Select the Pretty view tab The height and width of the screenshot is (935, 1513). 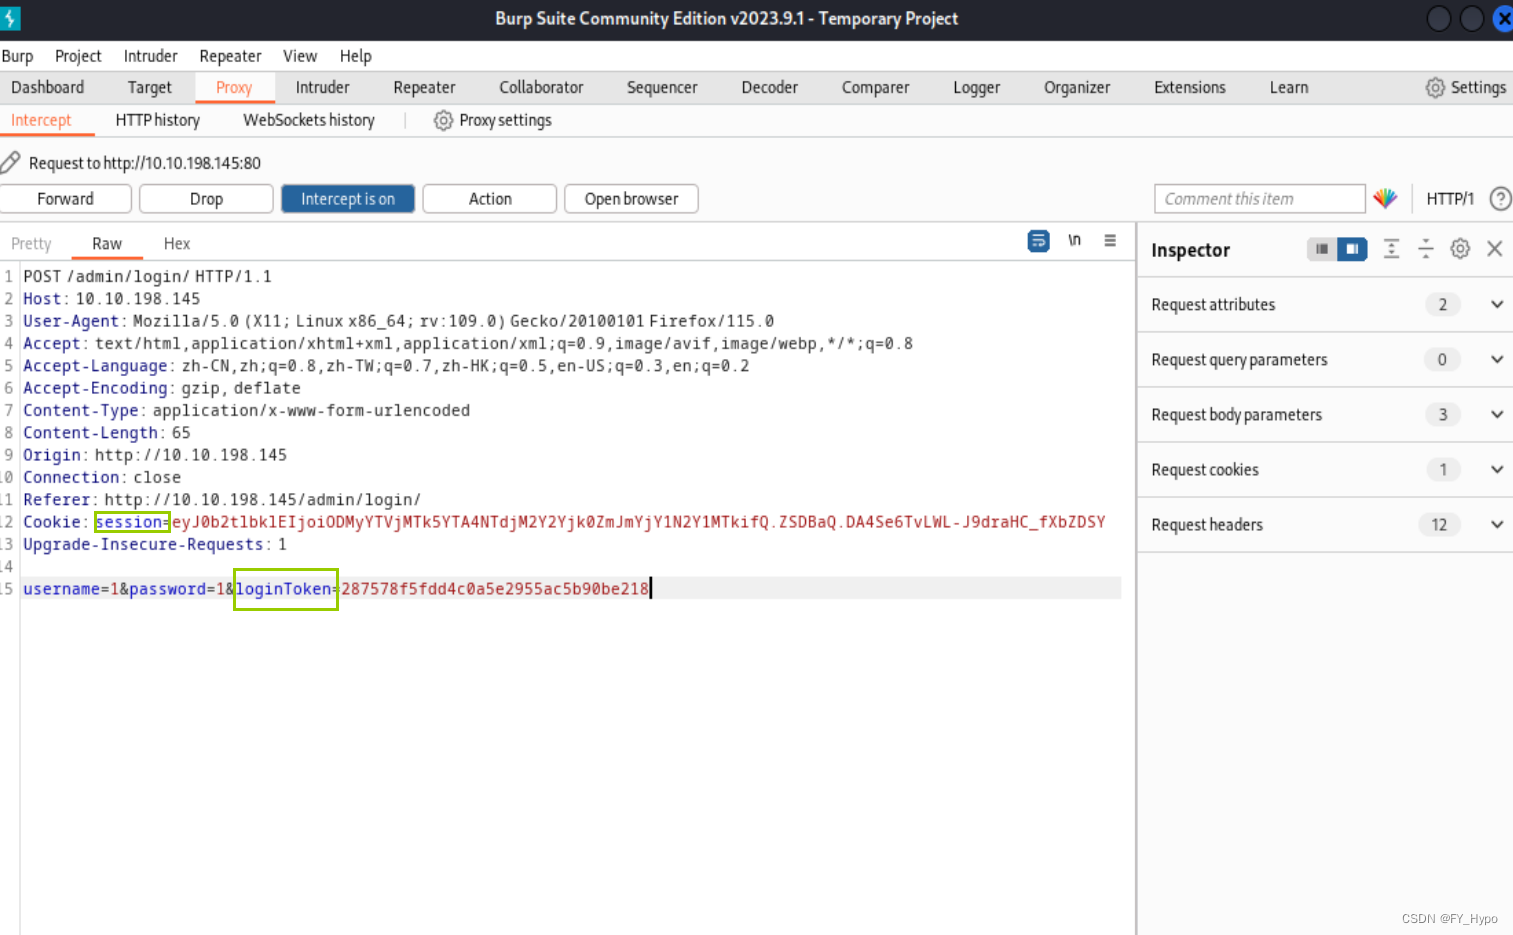[31, 243]
